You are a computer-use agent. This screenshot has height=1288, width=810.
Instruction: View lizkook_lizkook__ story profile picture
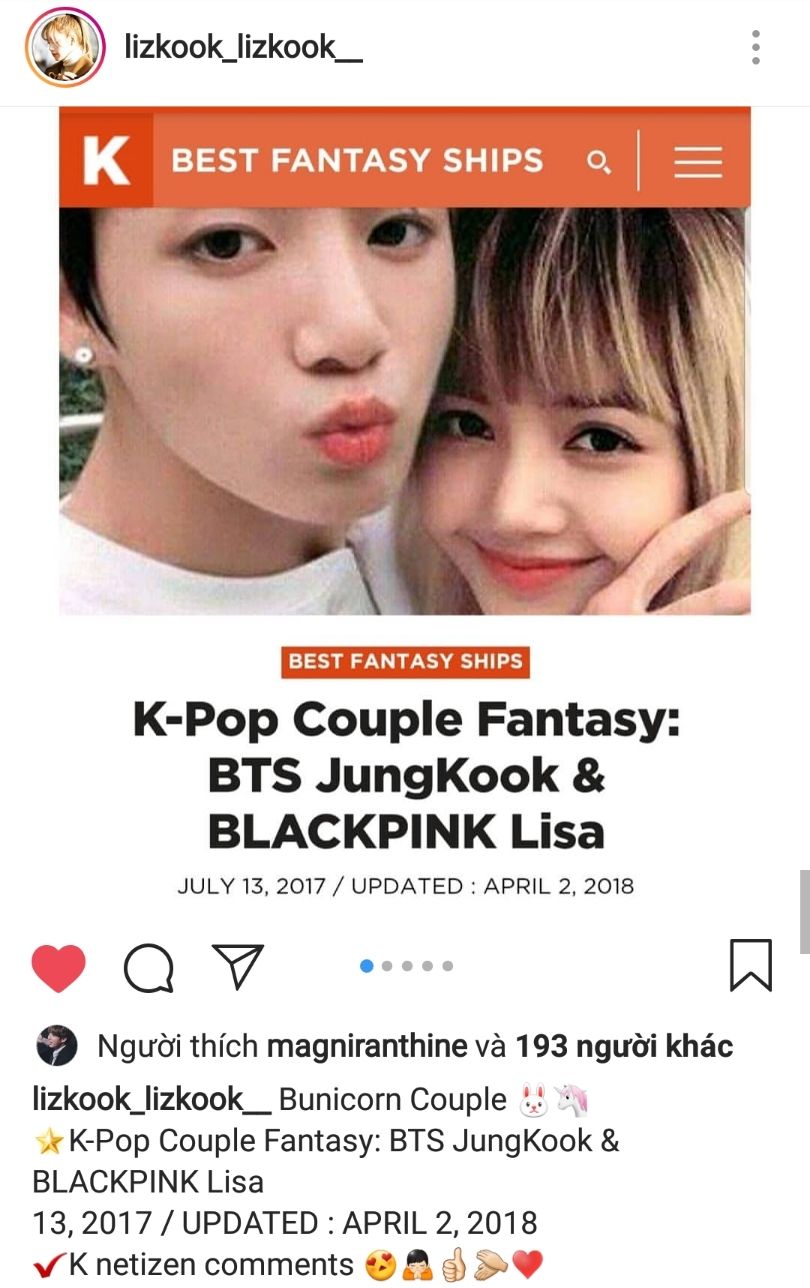(x=66, y=47)
